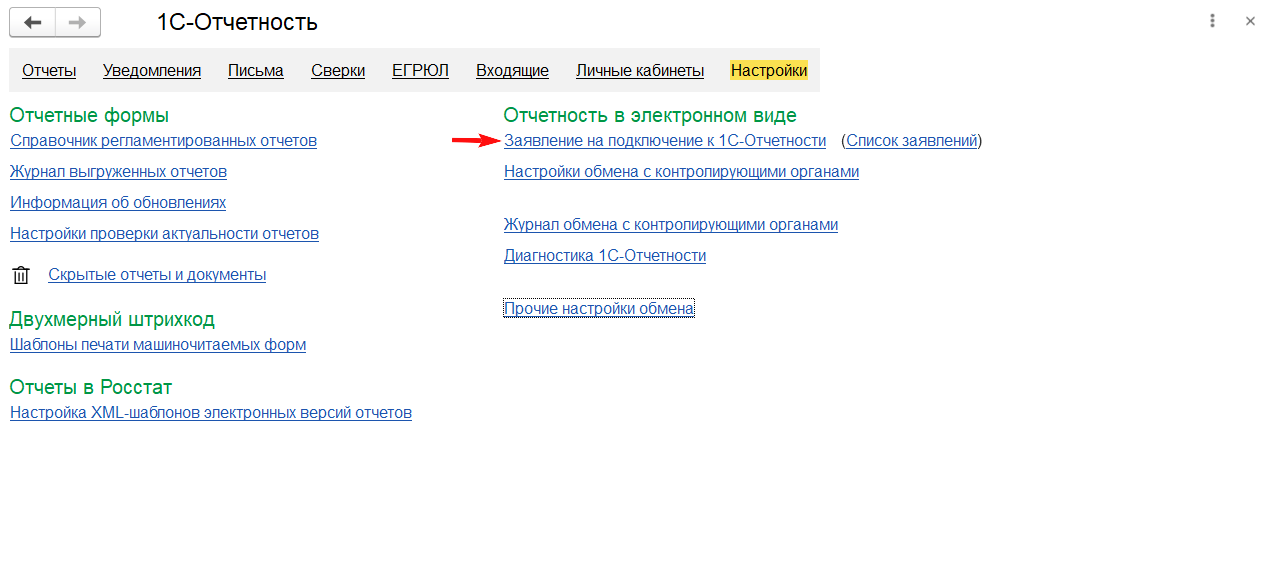Screen dimensions: 1280x578
Task: Open Журнал обмена с контролирующими органами
Action: [x=671, y=225]
